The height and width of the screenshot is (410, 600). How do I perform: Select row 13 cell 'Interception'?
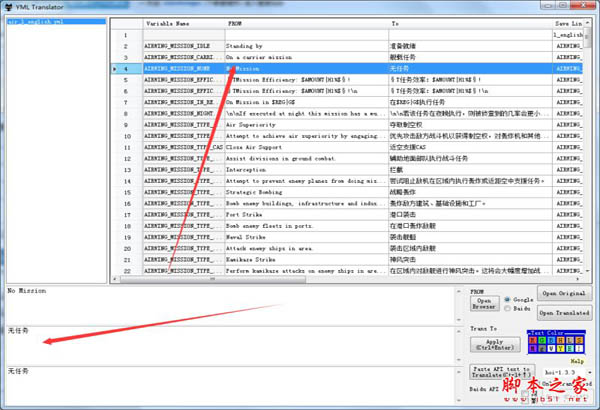pos(307,170)
